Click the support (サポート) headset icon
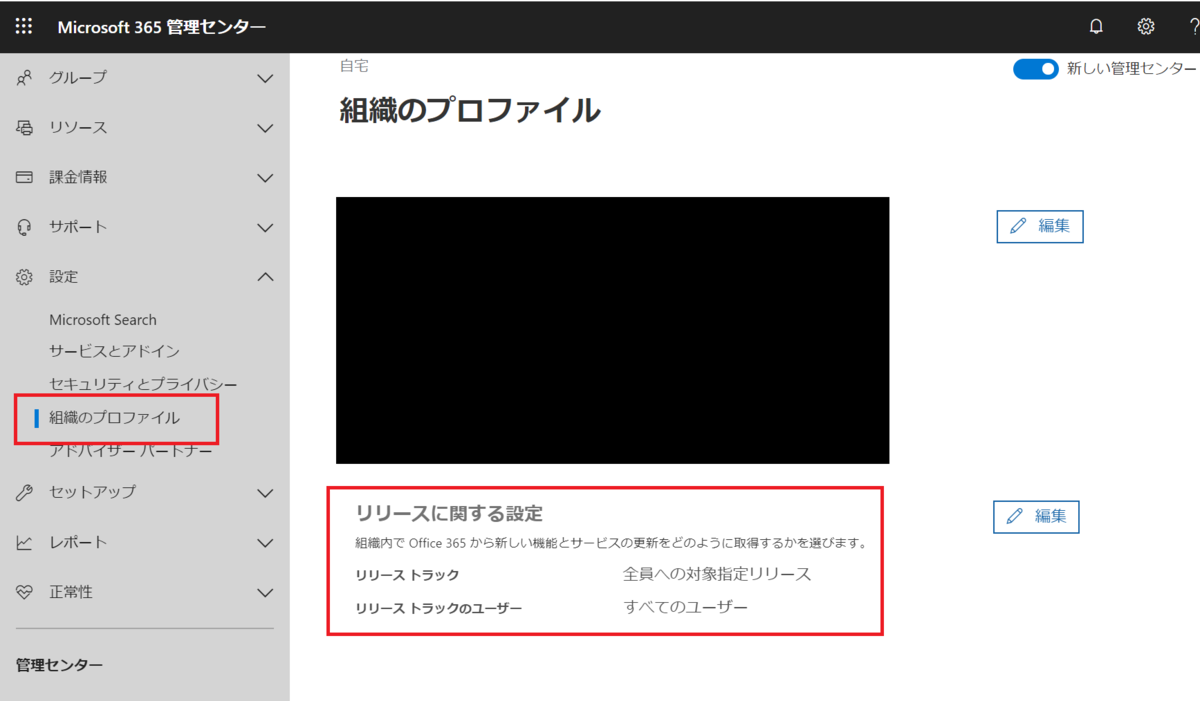 (x=25, y=227)
